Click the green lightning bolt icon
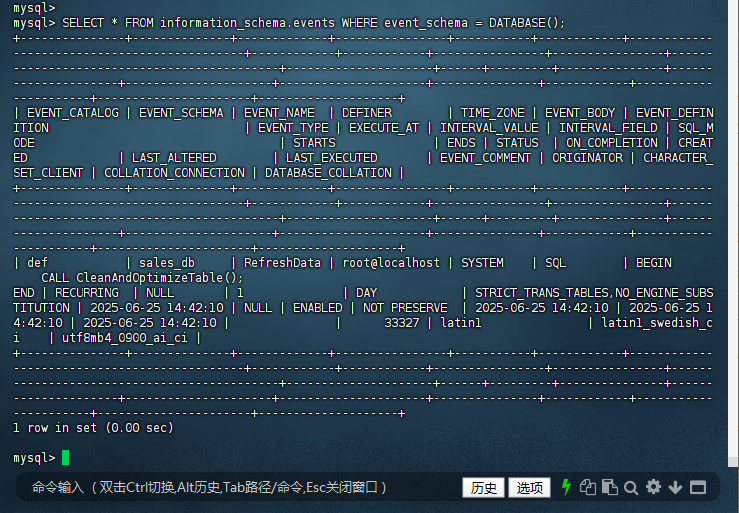Screen dimensions: 739x513 [x=566, y=487]
